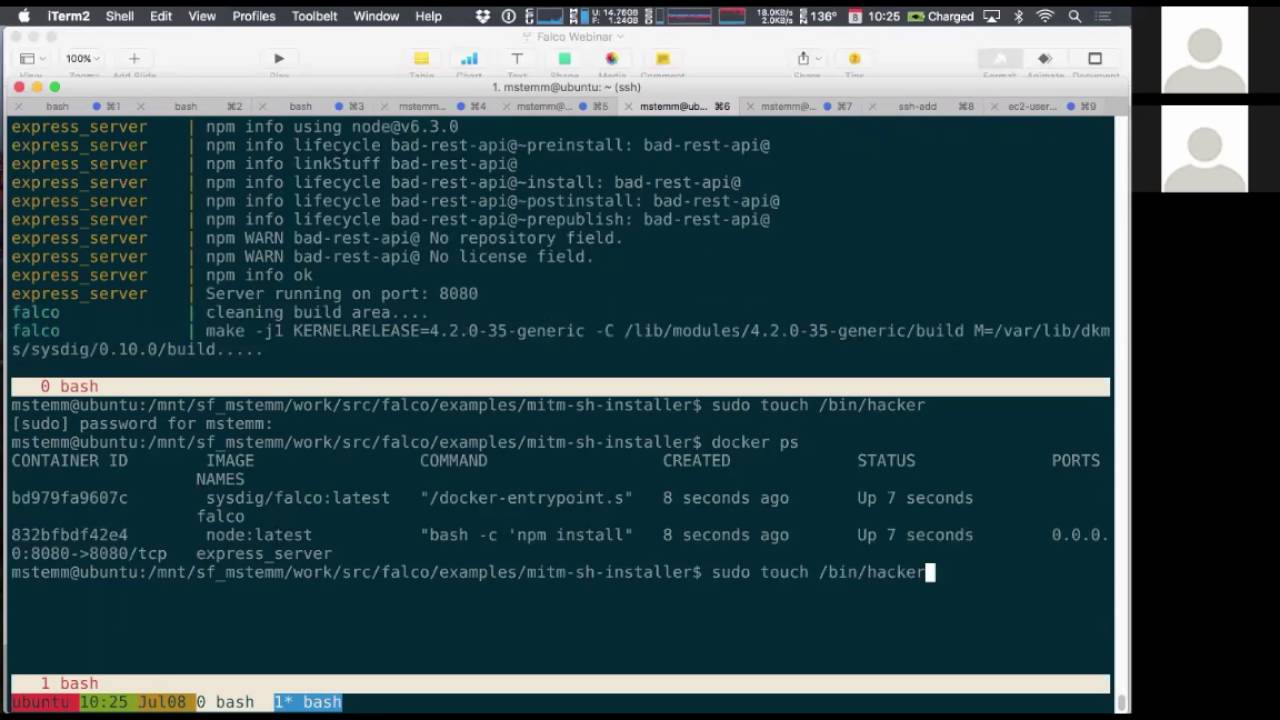Click 'Server running on port: 8080' line
The width and height of the screenshot is (1280, 720).
(342, 294)
